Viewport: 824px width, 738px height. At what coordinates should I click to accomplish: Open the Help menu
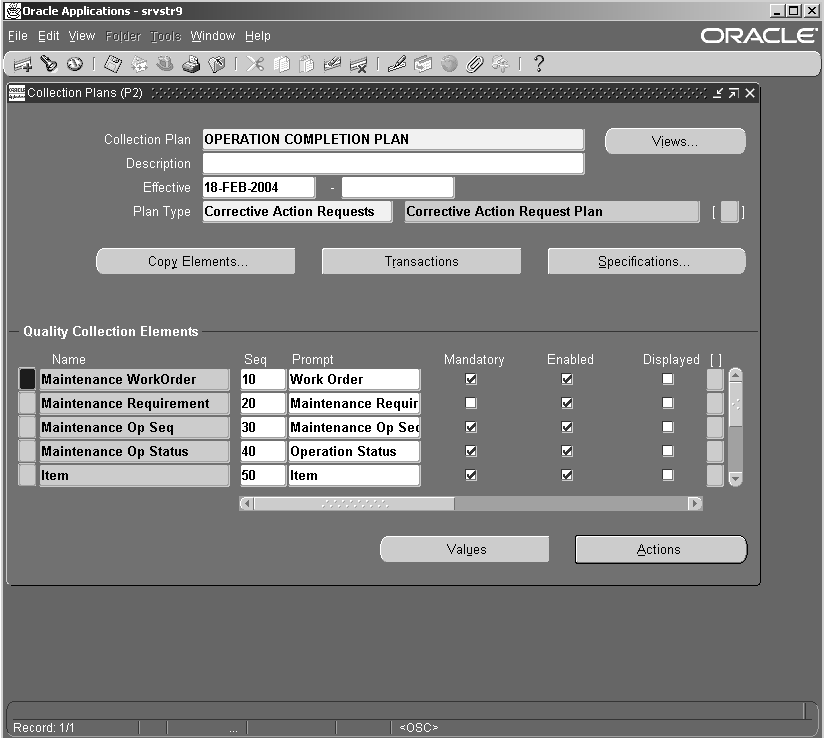pyautogui.click(x=258, y=36)
